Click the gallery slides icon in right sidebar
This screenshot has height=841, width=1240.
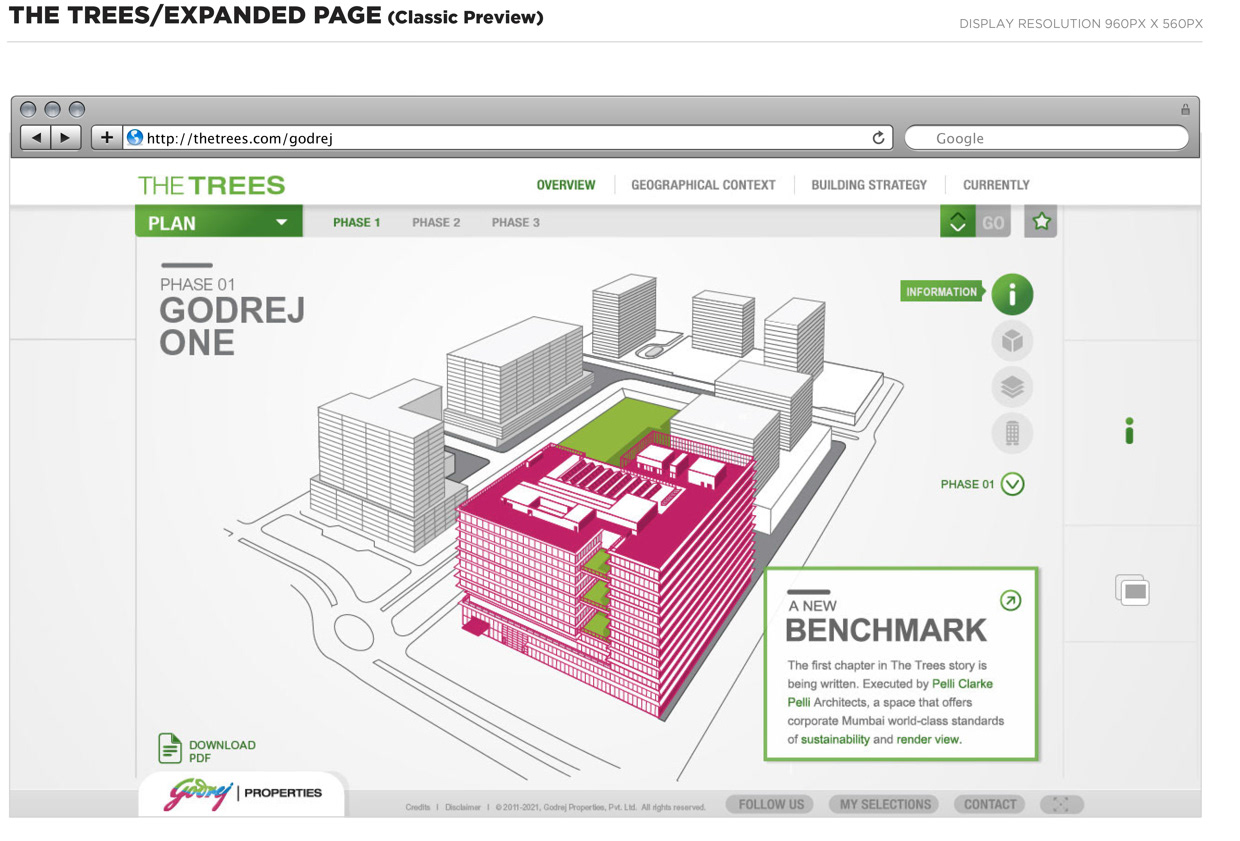(x=1133, y=590)
